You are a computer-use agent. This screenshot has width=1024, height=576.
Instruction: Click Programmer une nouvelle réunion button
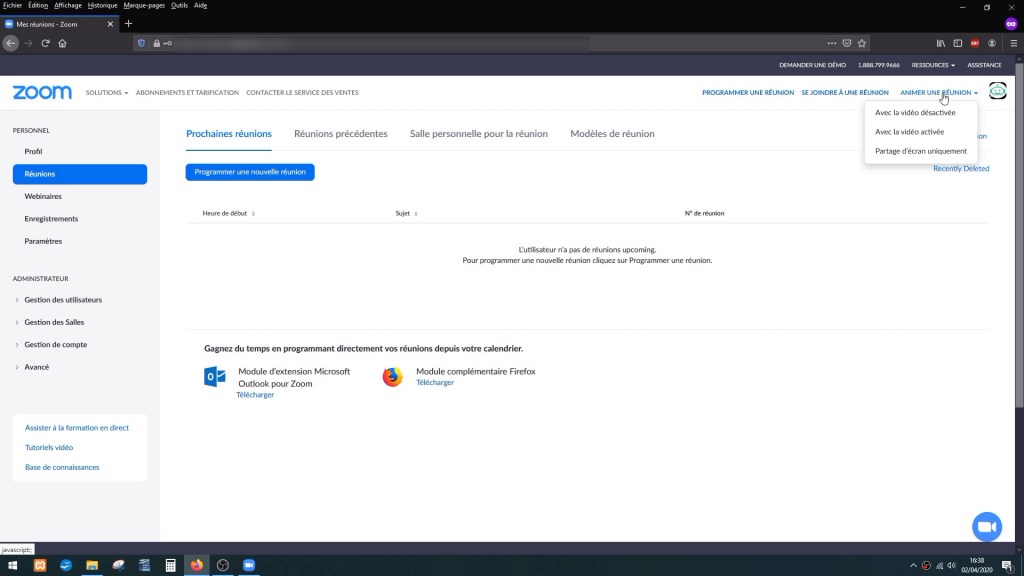(x=250, y=172)
